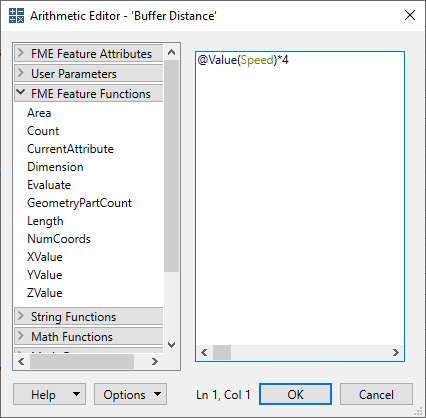Click the expression editor scroll right arrow

click(x=396, y=352)
